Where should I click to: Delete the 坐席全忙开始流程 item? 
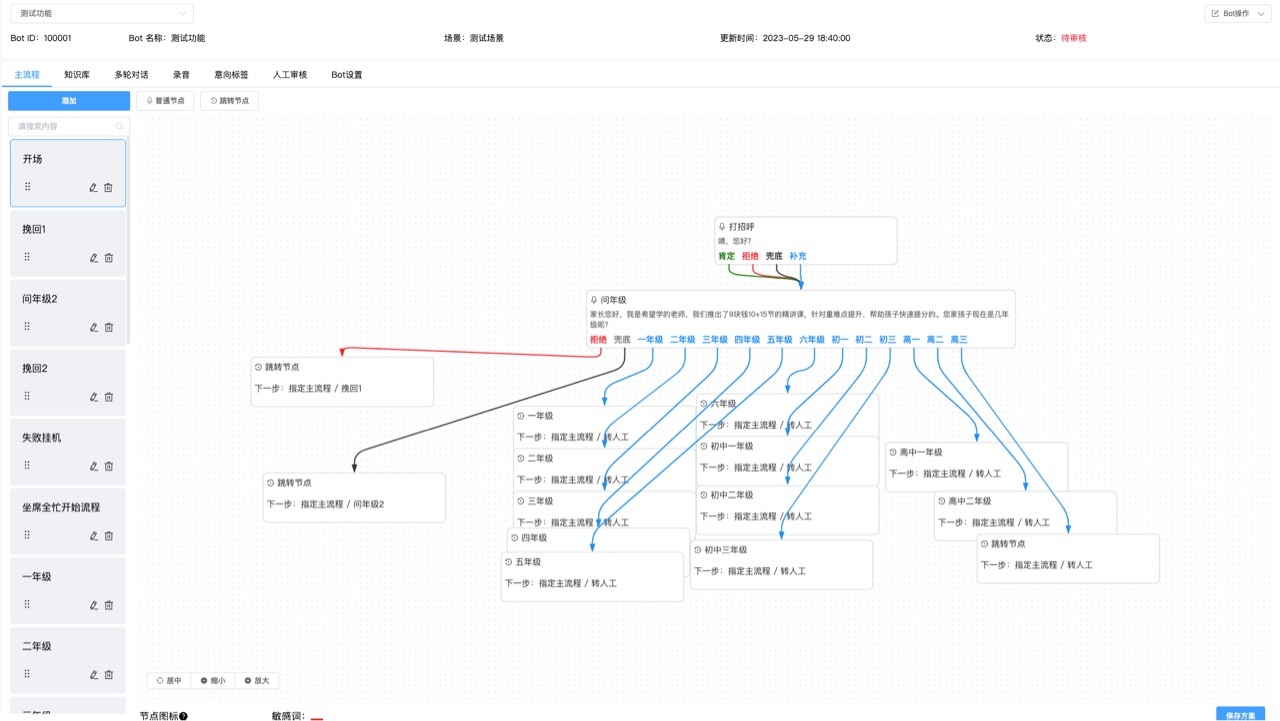pyautogui.click(x=109, y=535)
